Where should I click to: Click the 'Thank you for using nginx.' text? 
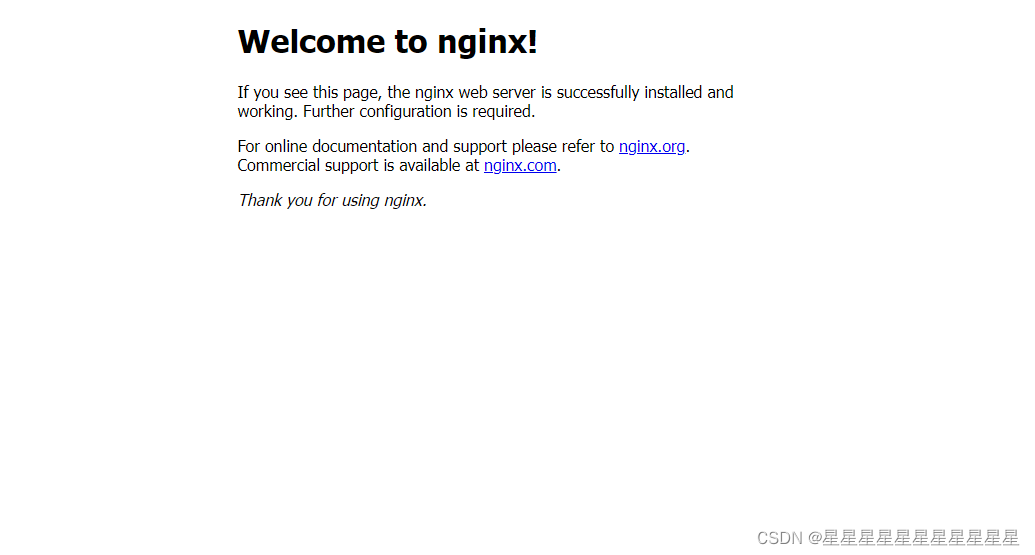(332, 201)
